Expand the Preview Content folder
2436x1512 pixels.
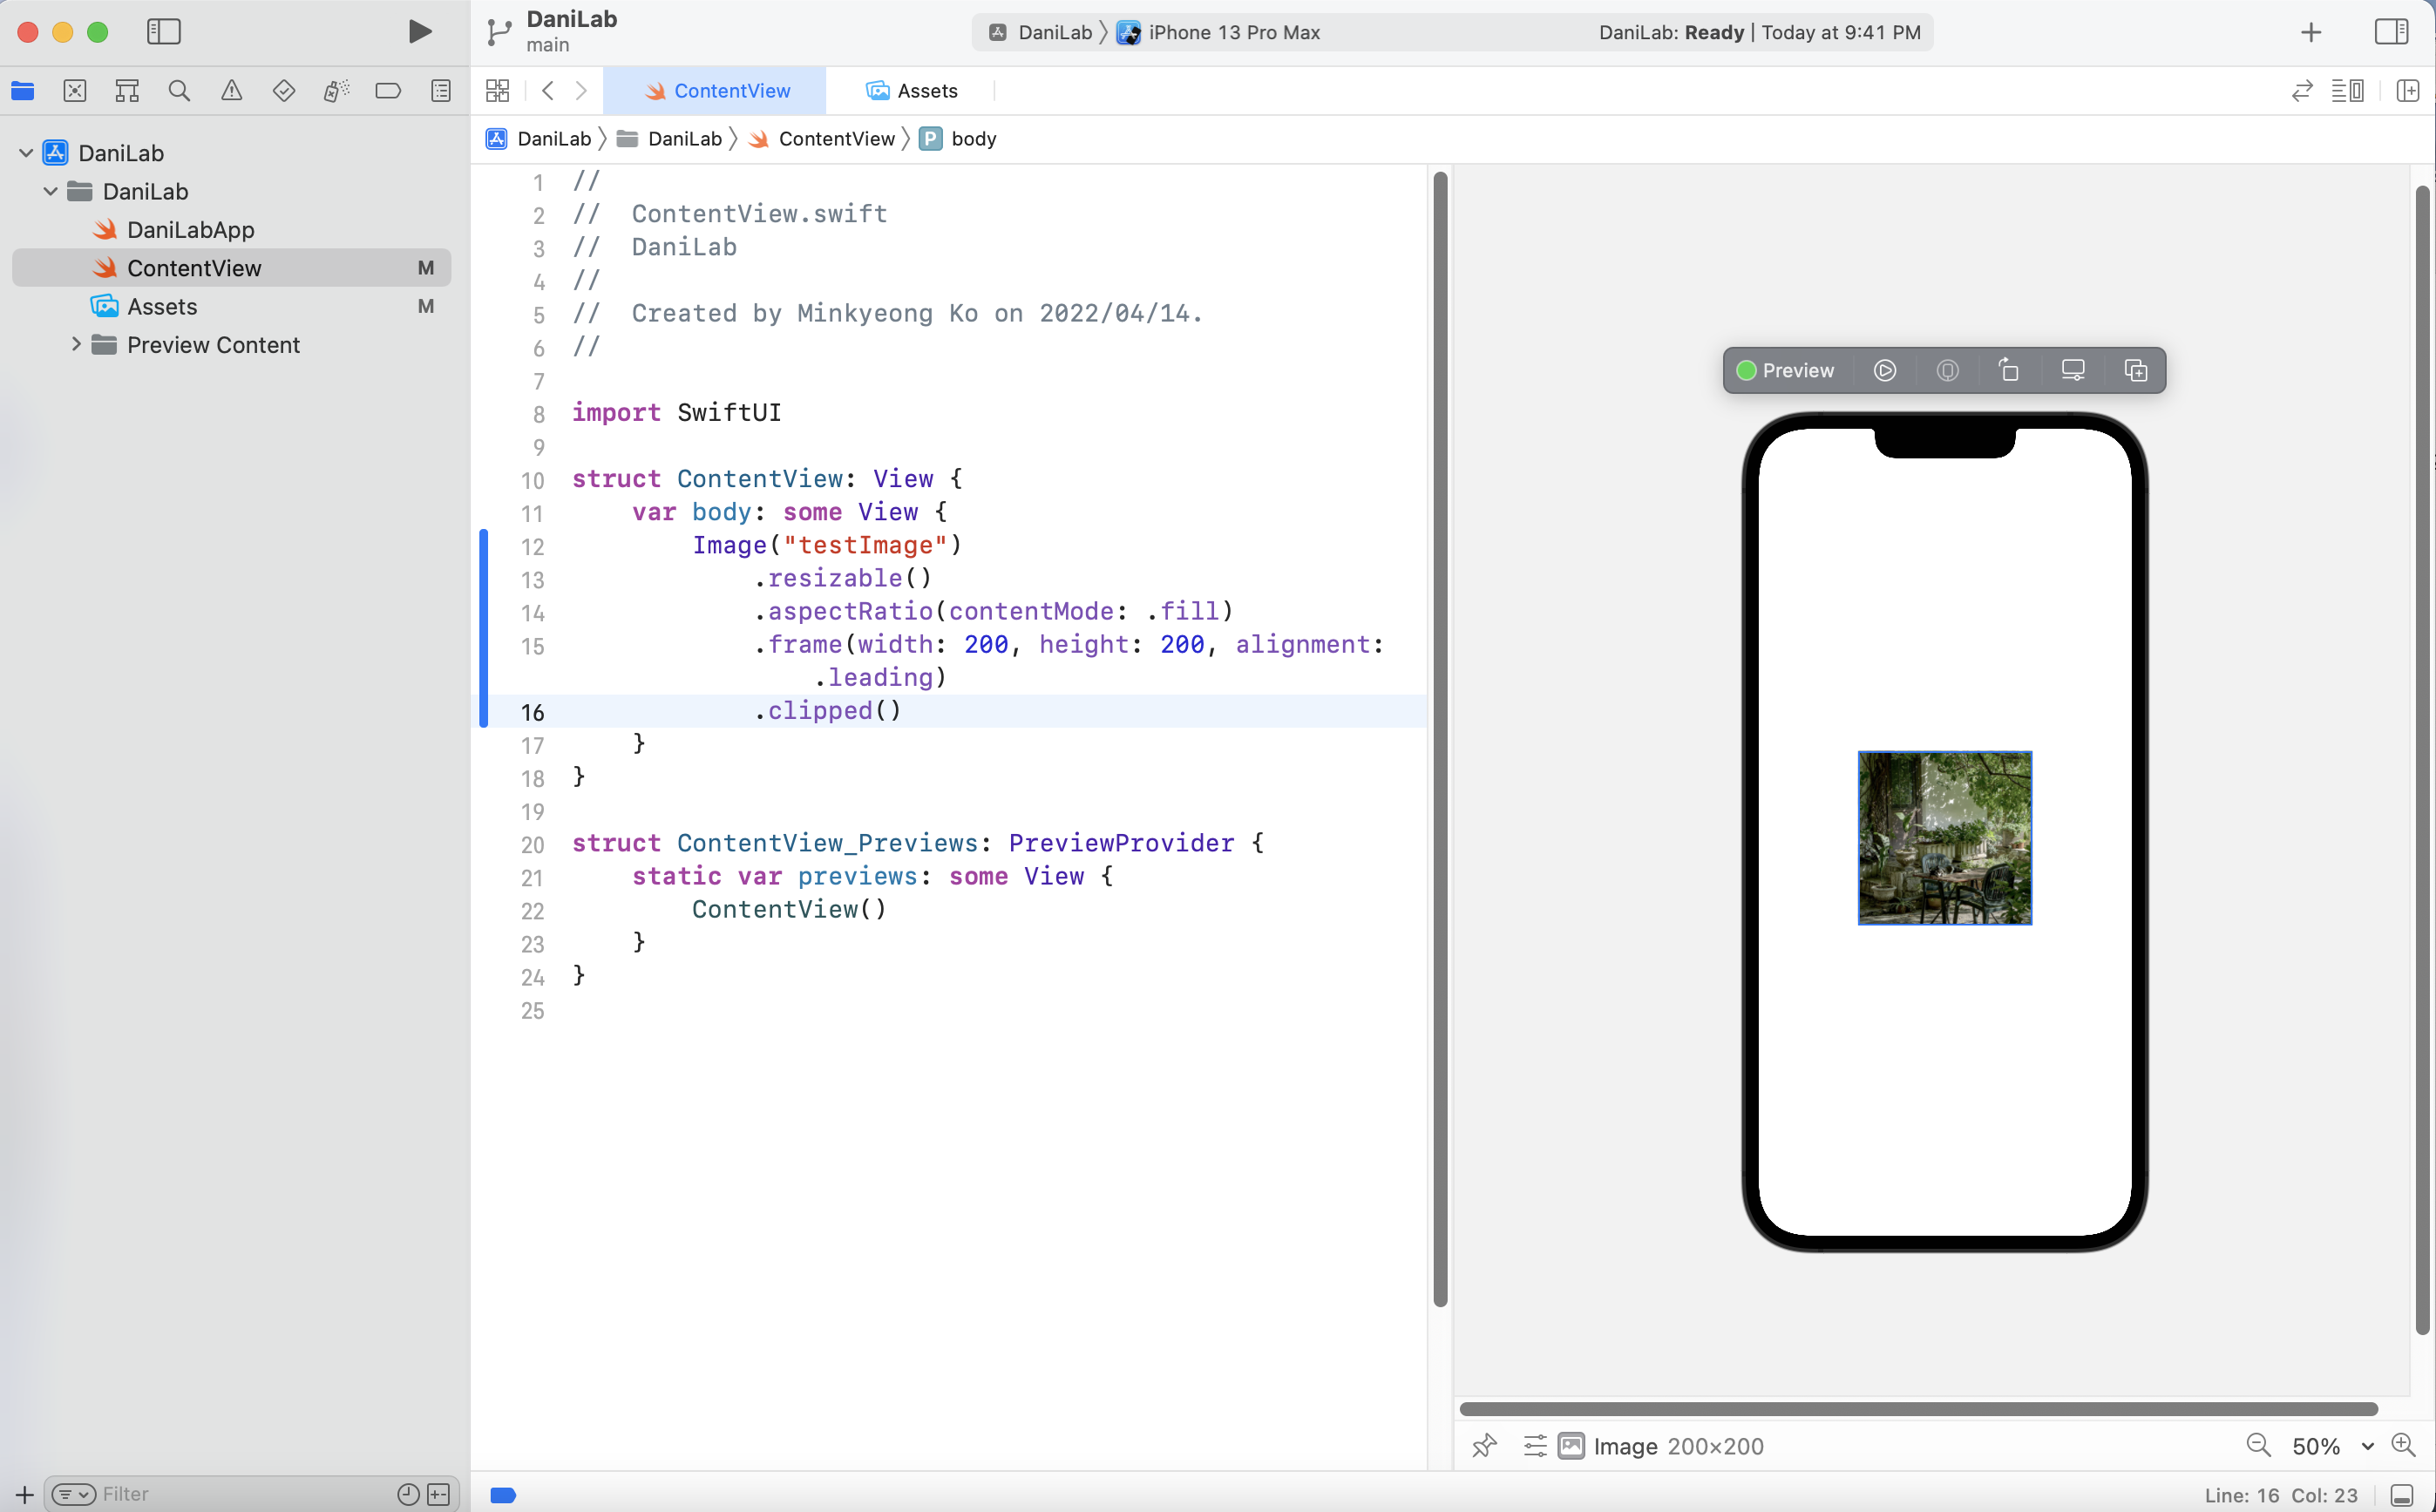(x=76, y=345)
